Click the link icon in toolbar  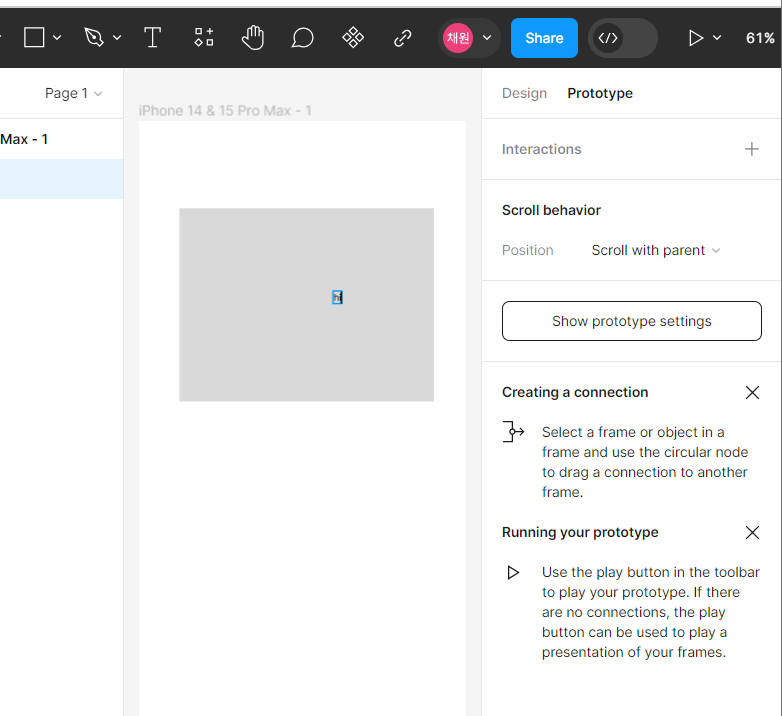(402, 37)
